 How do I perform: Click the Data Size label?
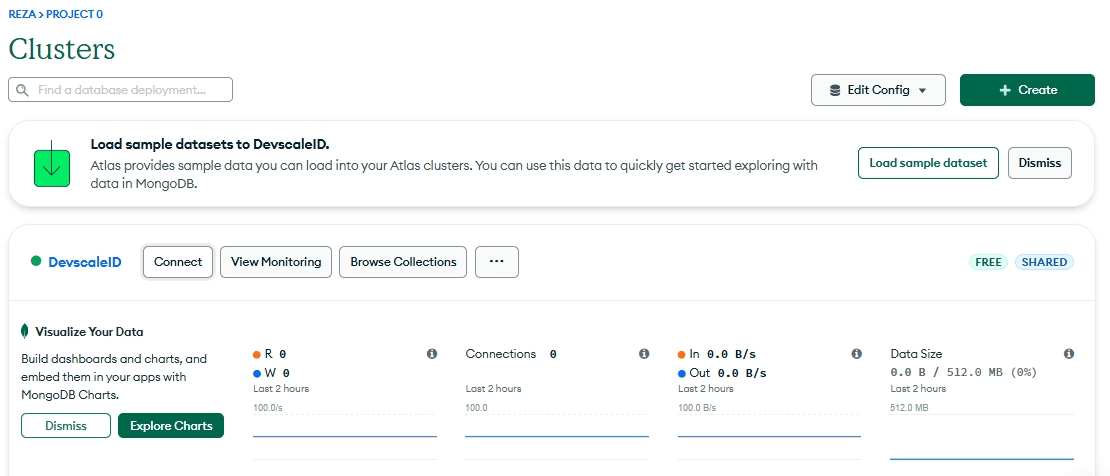916,353
